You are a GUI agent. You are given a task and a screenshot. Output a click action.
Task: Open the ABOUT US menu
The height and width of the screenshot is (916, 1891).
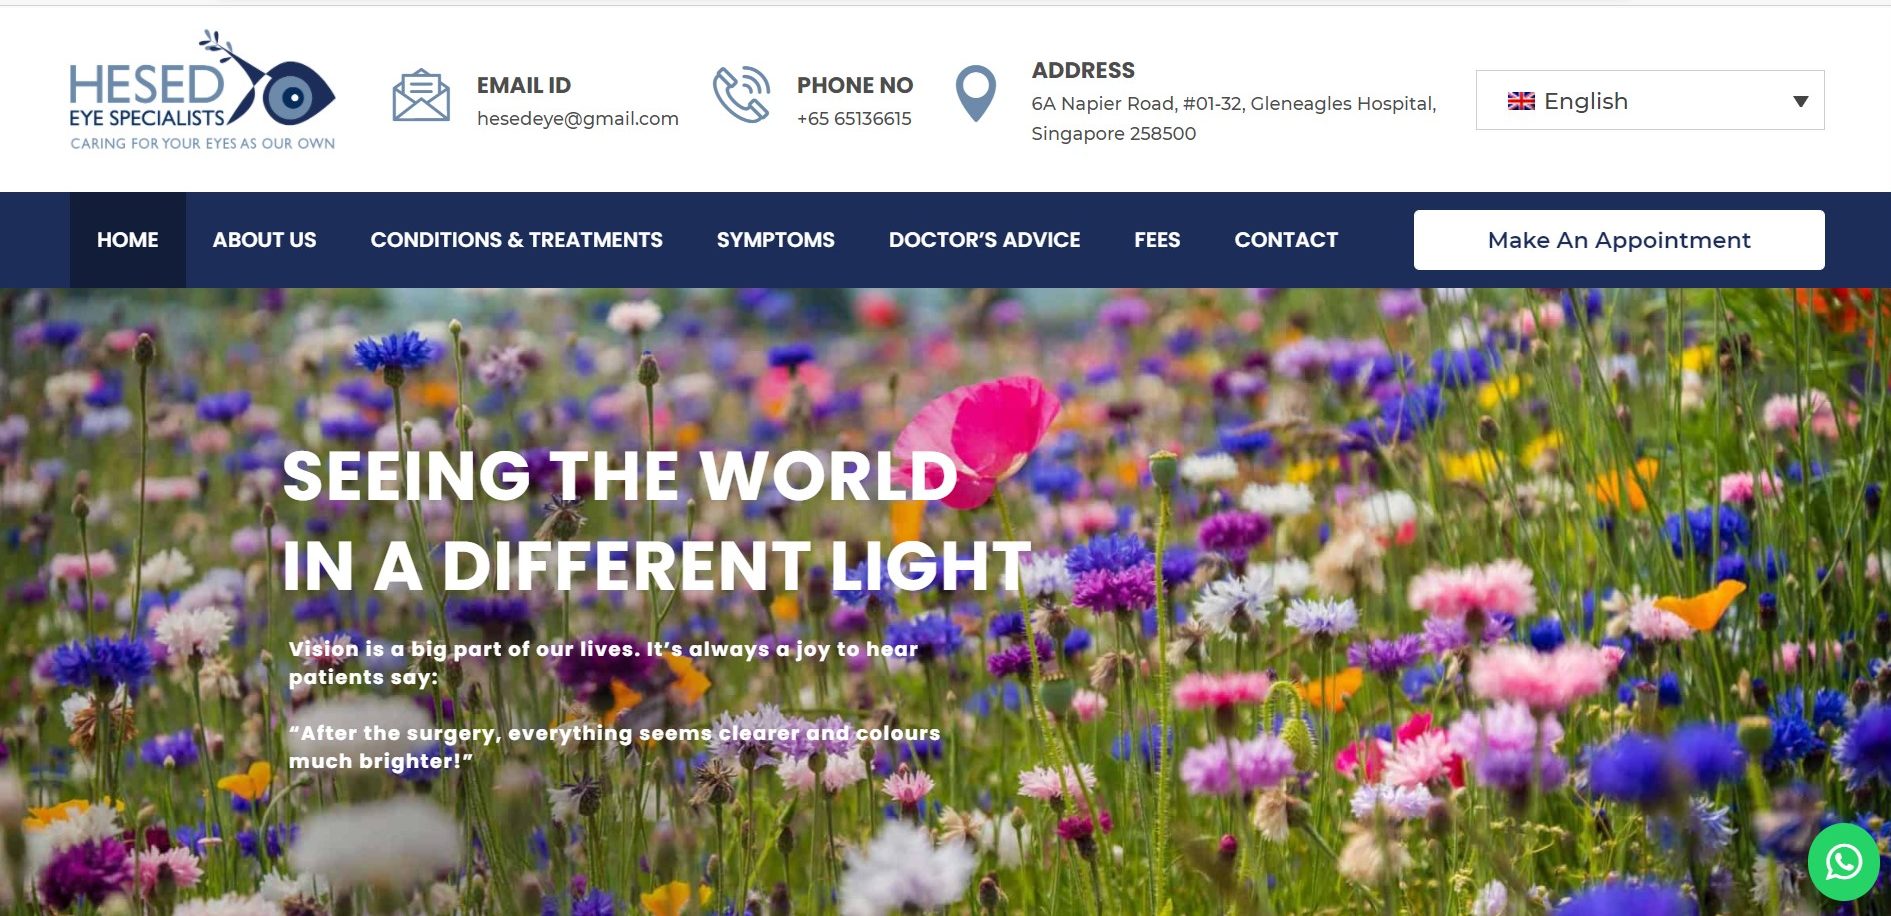[264, 240]
